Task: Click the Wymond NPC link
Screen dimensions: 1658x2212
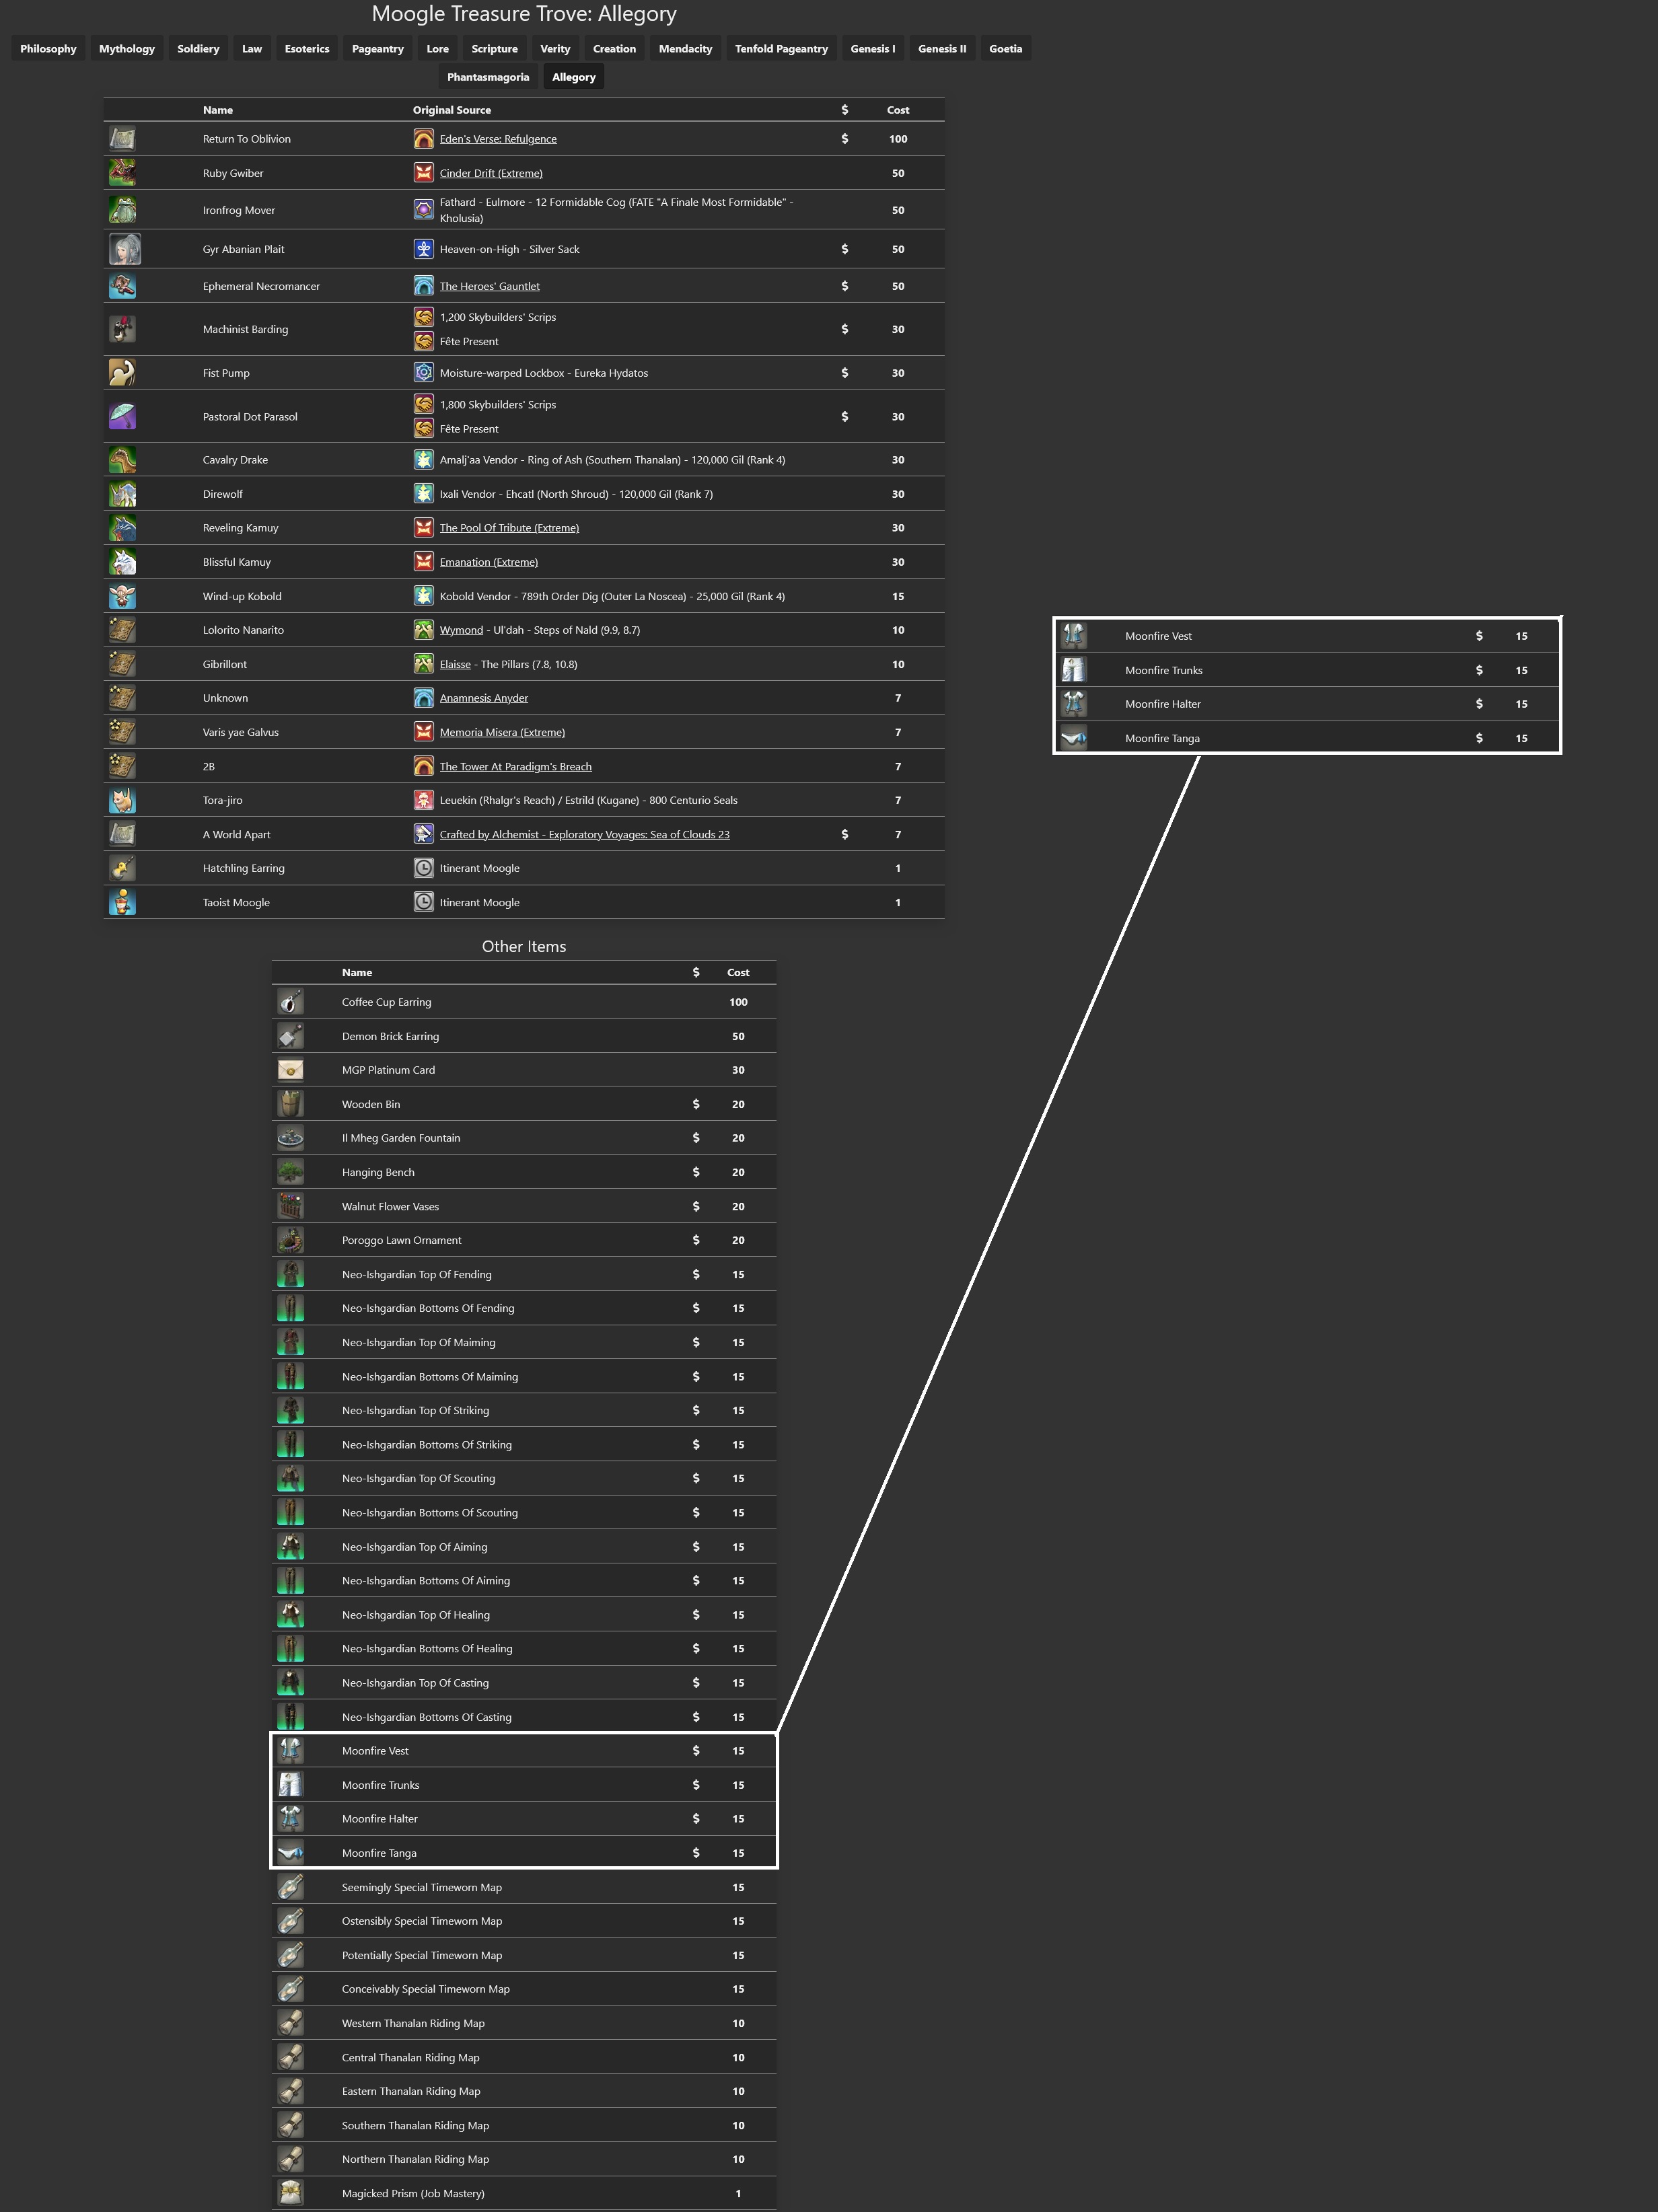Action: 461,630
